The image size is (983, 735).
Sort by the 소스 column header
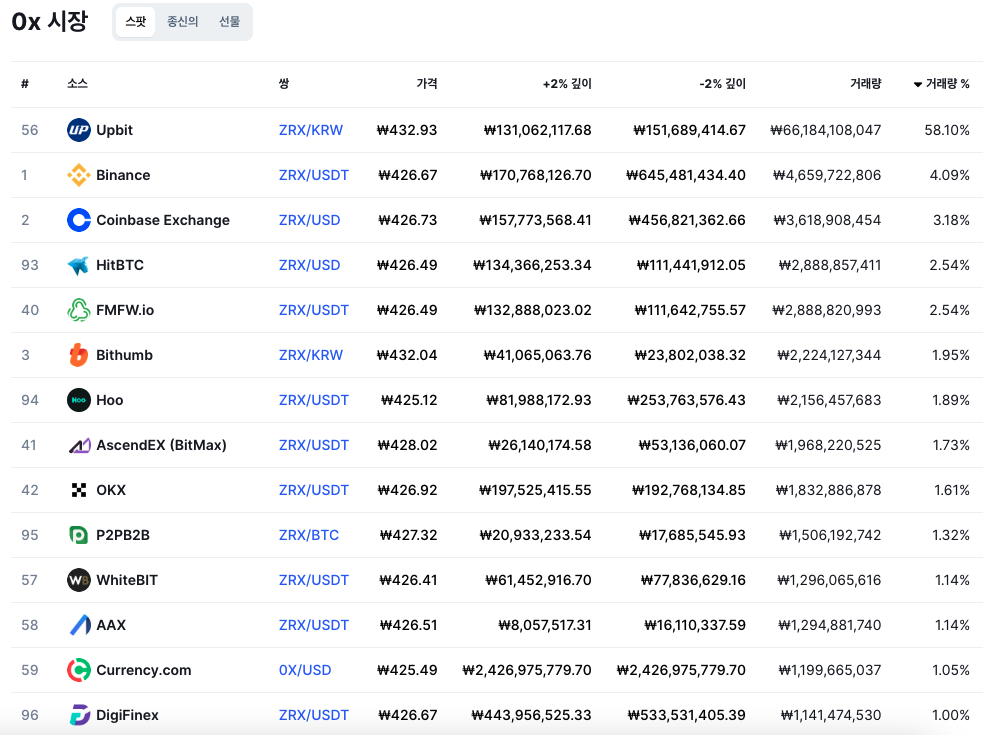(x=78, y=83)
